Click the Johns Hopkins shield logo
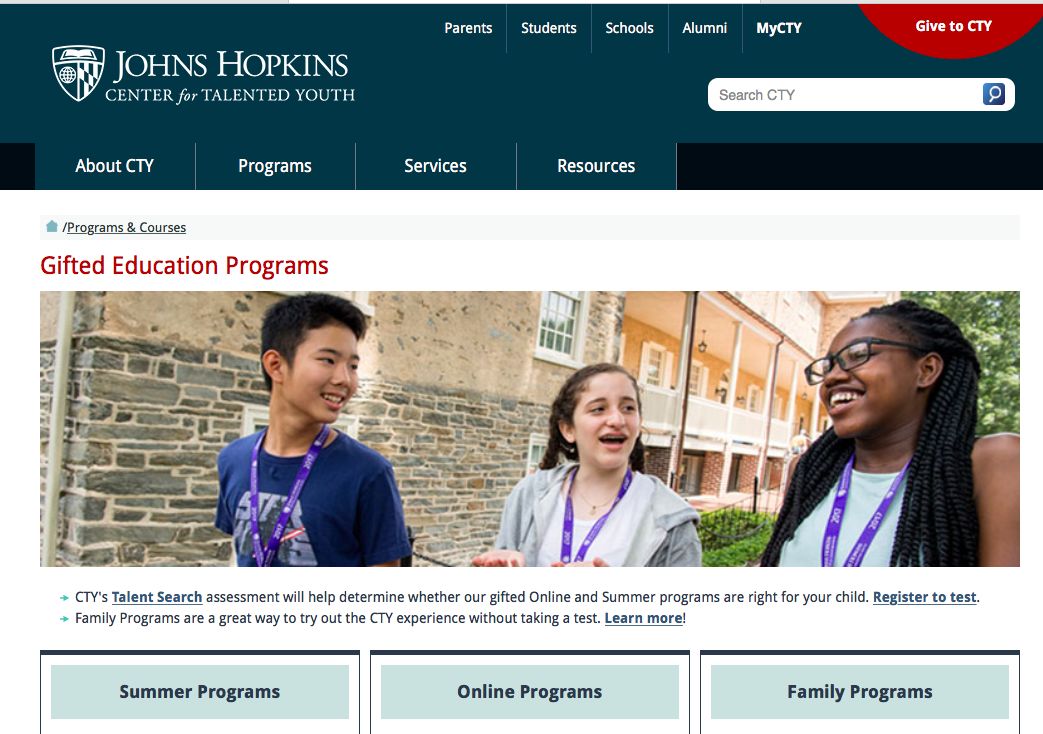The height and width of the screenshot is (734, 1043). 78,73
